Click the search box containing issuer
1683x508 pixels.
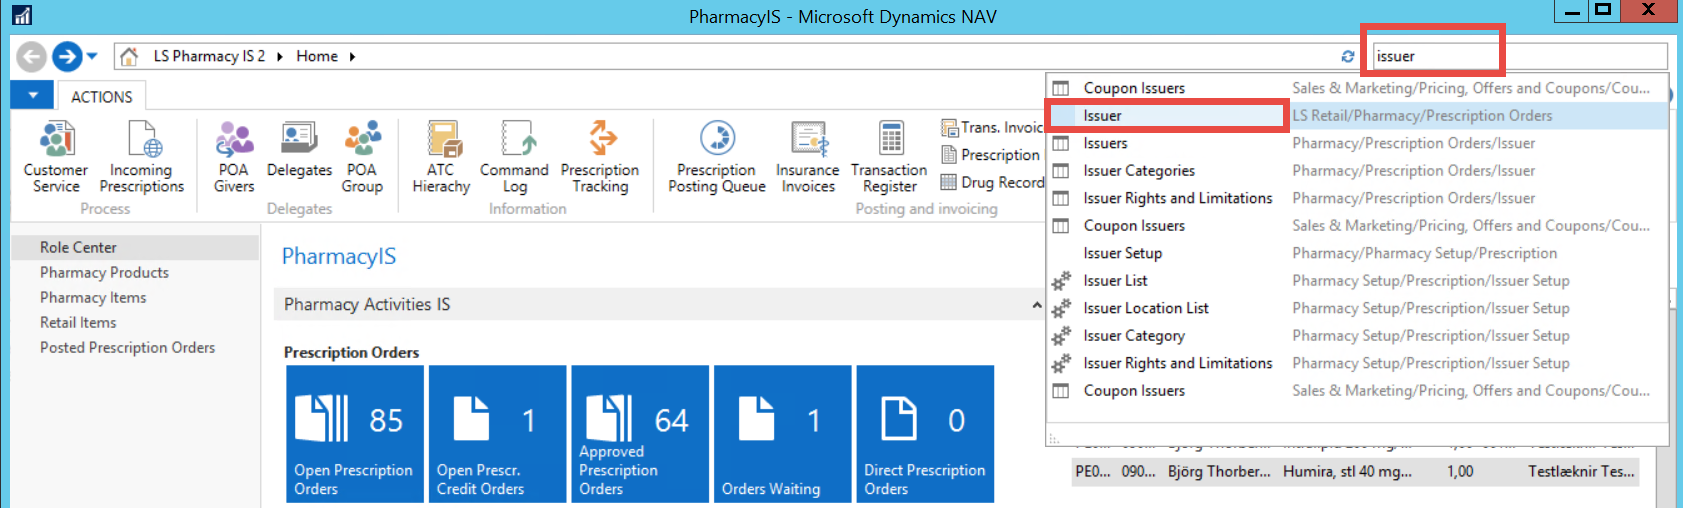(x=1519, y=57)
